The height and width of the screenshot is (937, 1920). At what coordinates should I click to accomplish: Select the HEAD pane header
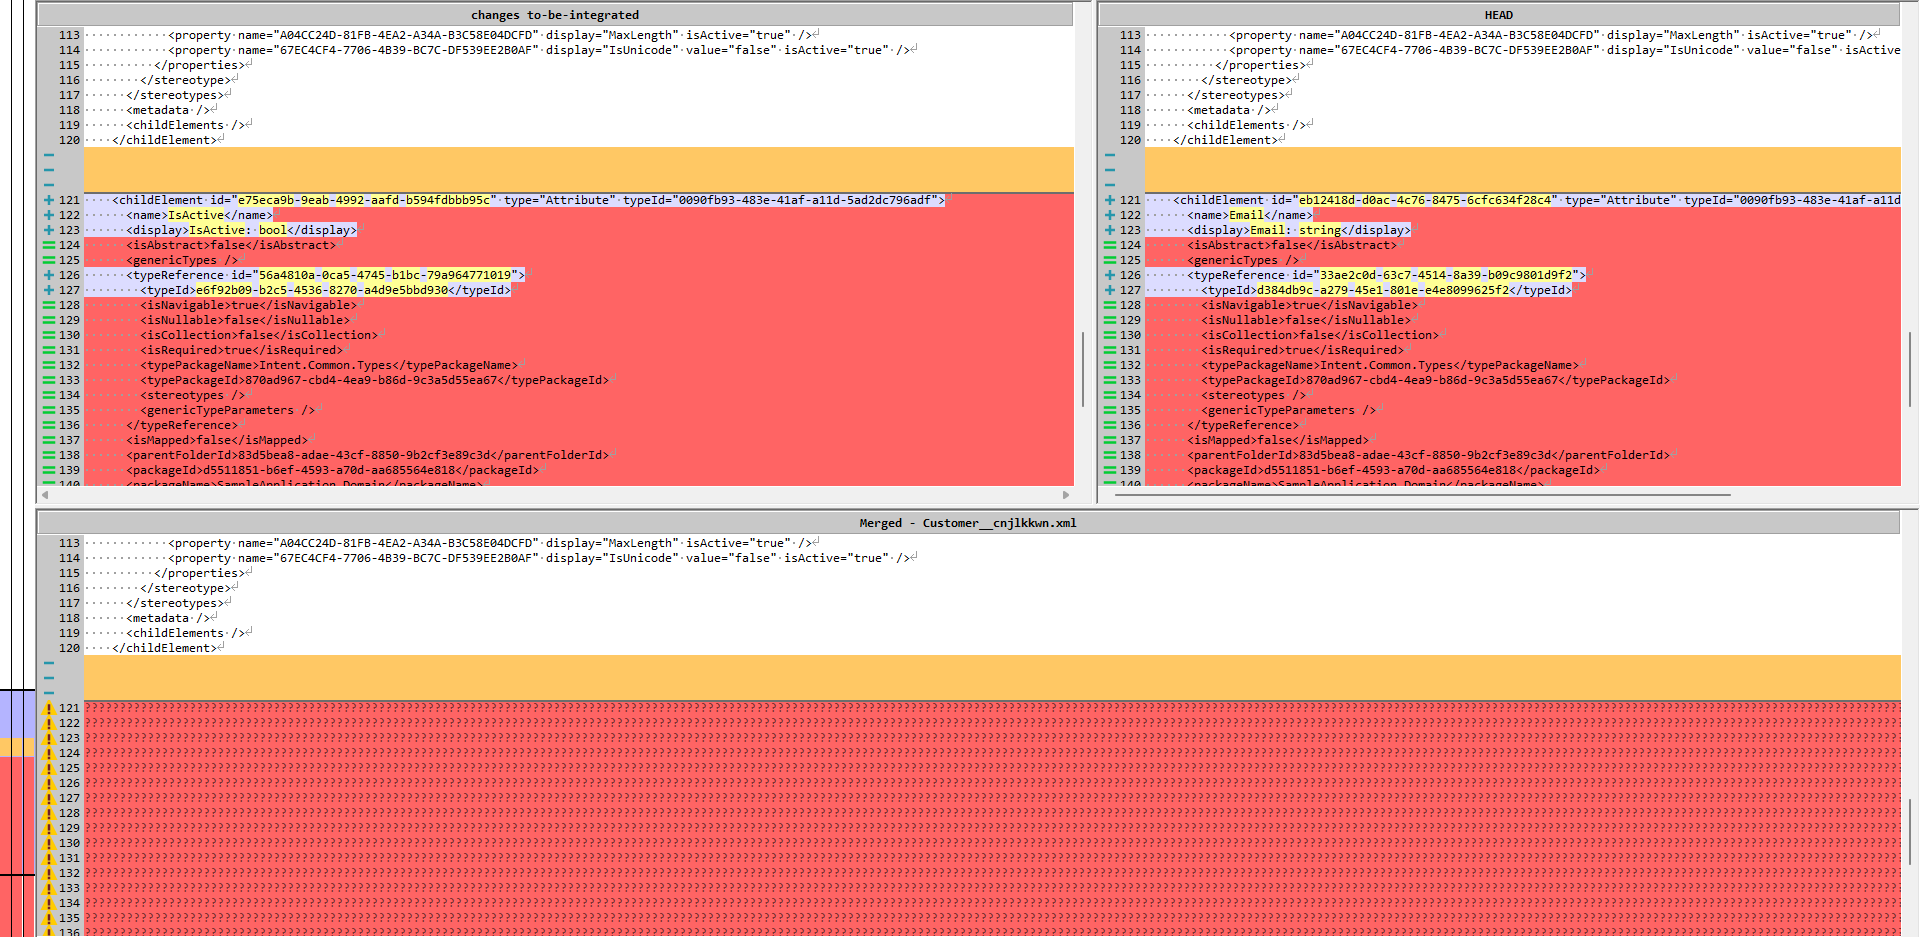tap(1498, 15)
